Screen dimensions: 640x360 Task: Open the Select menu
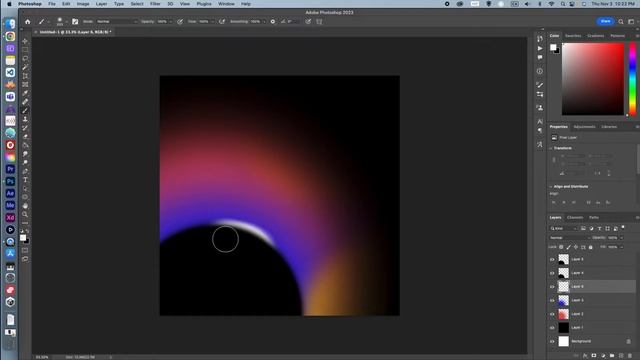[137, 4]
